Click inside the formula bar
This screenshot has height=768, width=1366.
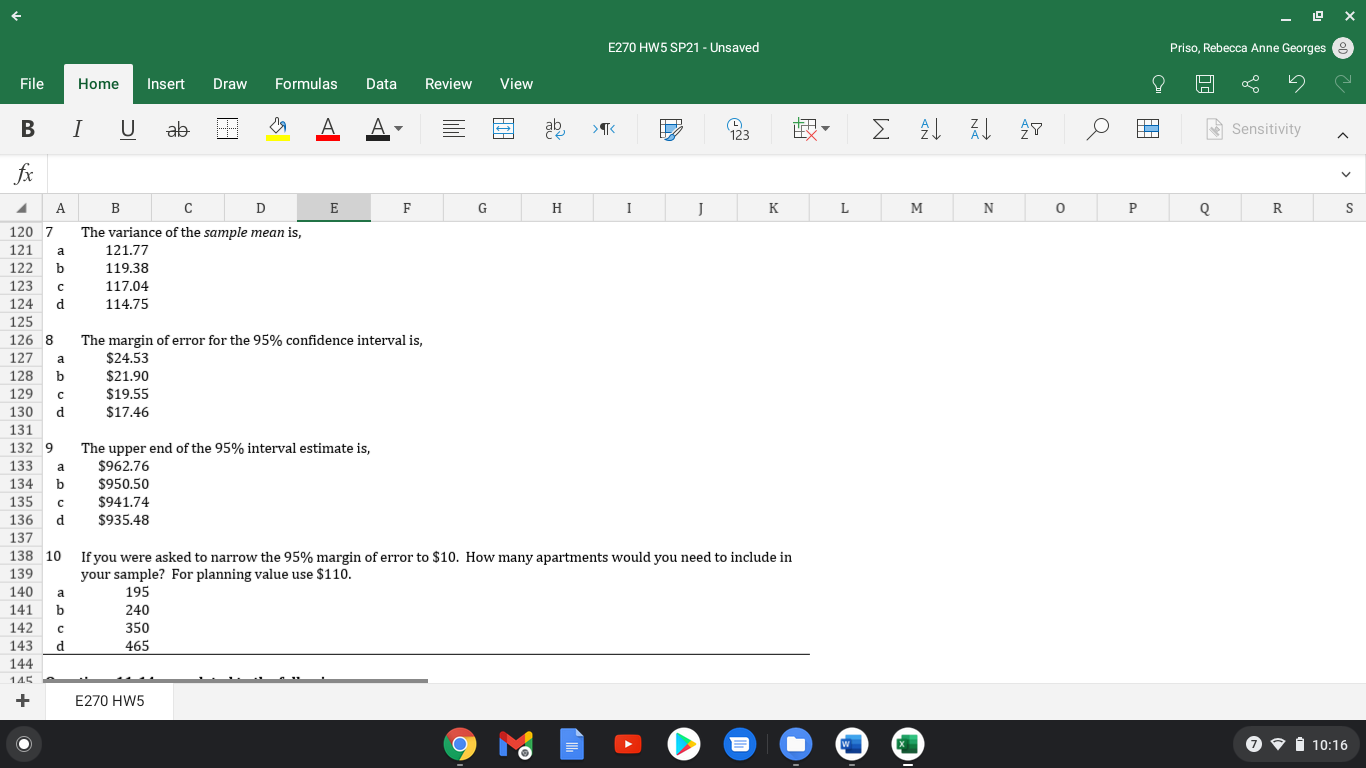click(688, 175)
